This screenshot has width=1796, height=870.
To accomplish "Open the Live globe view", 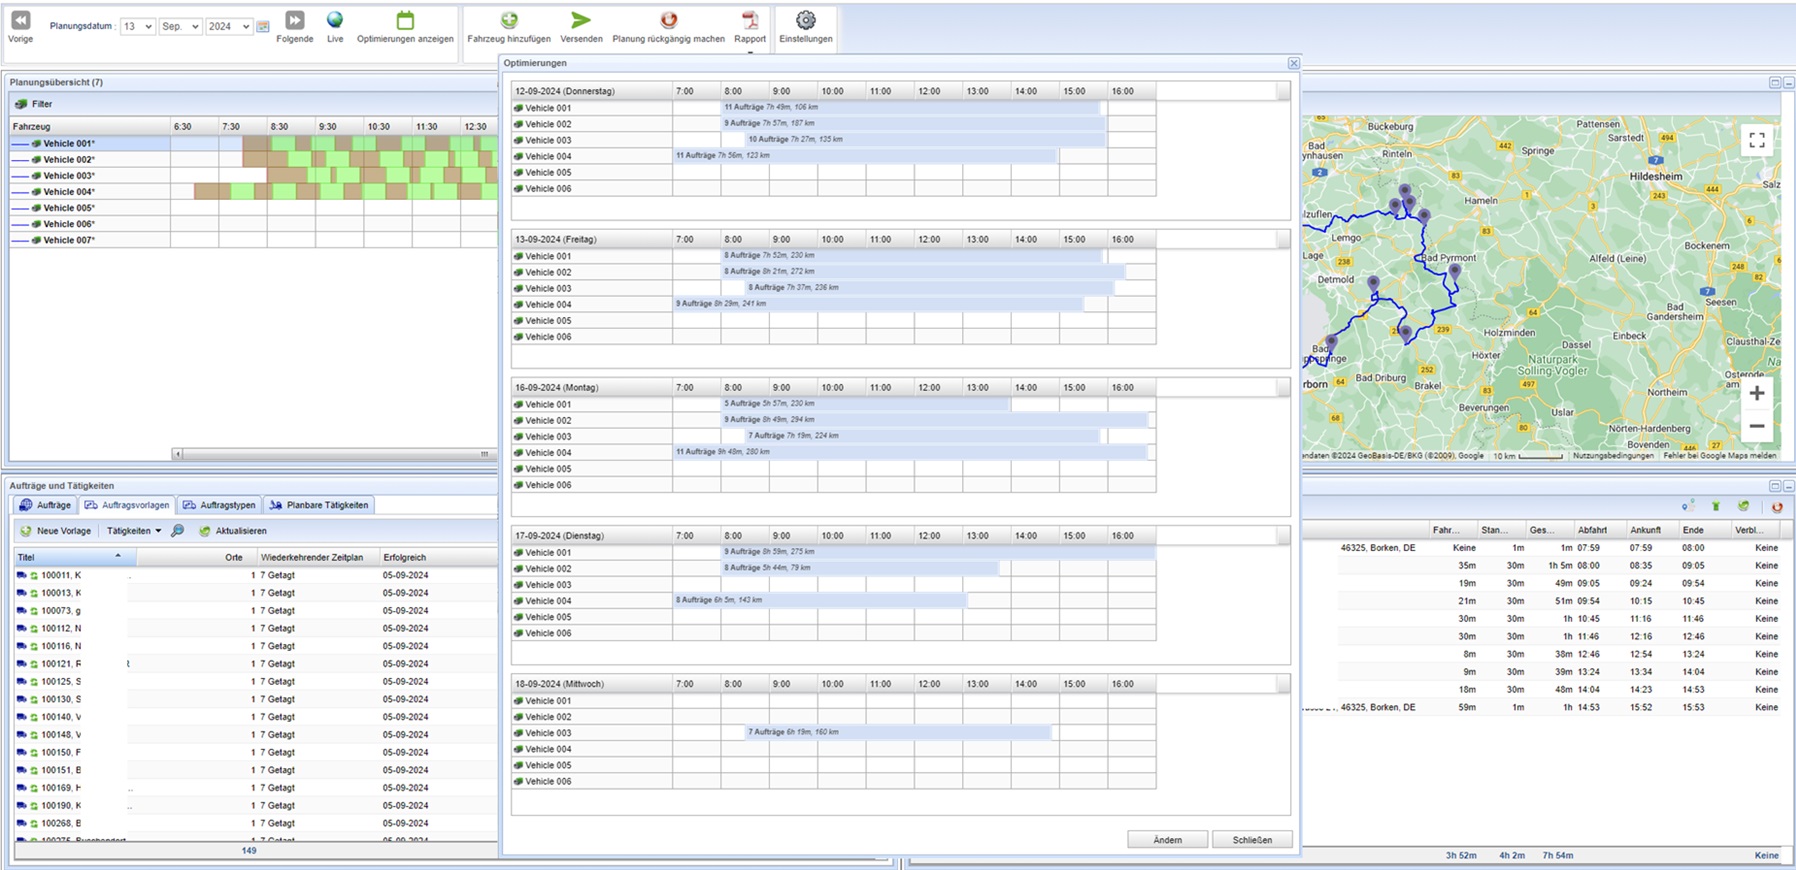I will [x=335, y=20].
